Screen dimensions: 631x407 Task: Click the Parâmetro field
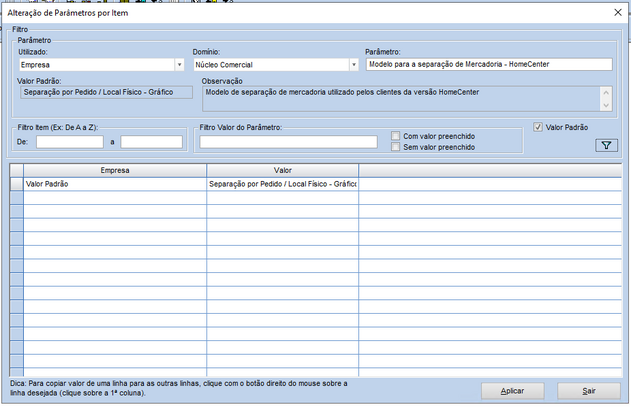[x=488, y=65]
